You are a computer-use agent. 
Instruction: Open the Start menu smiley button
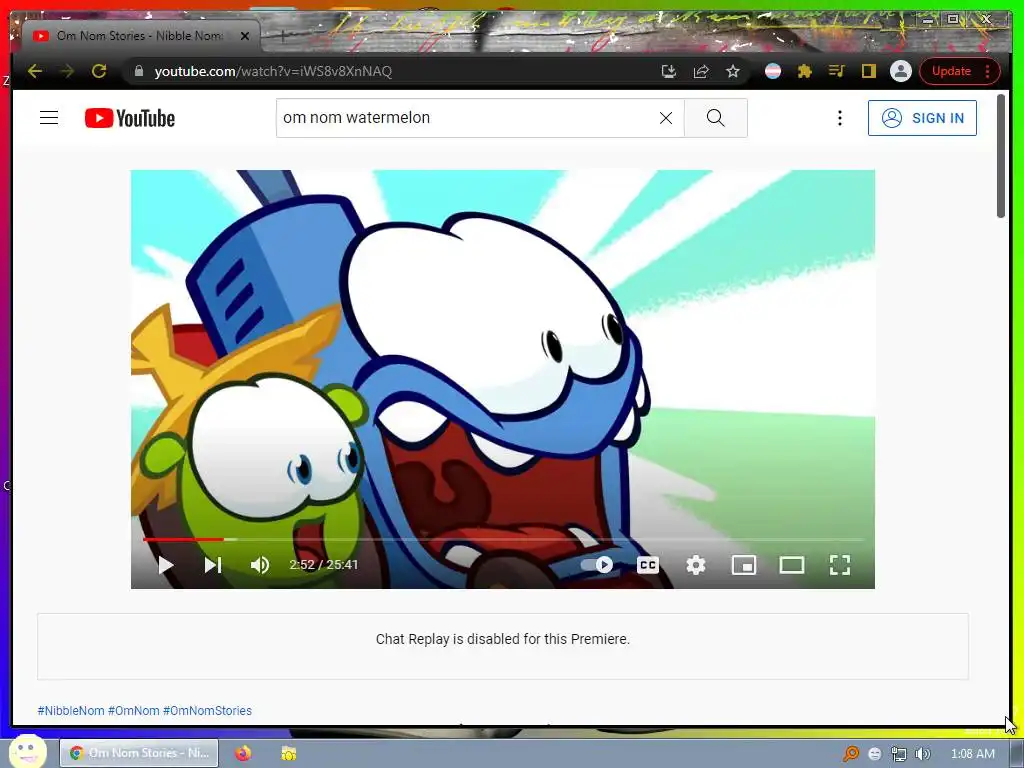[27, 752]
